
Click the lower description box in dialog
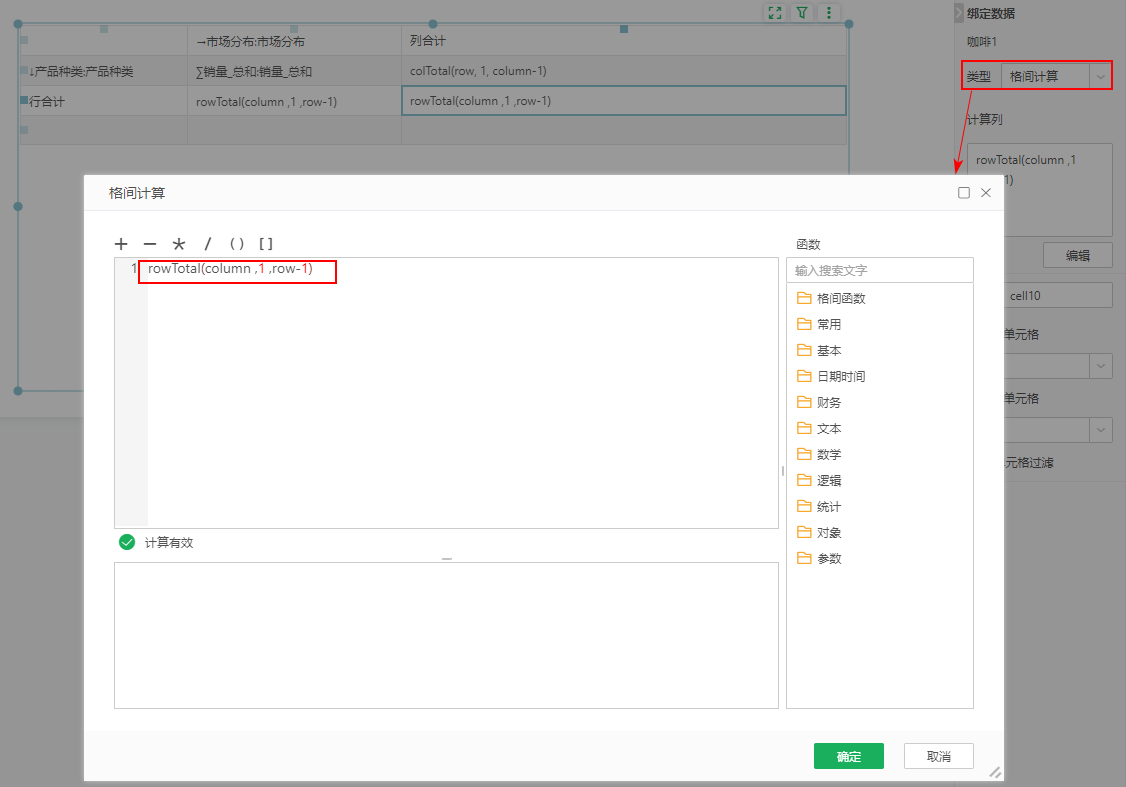446,635
